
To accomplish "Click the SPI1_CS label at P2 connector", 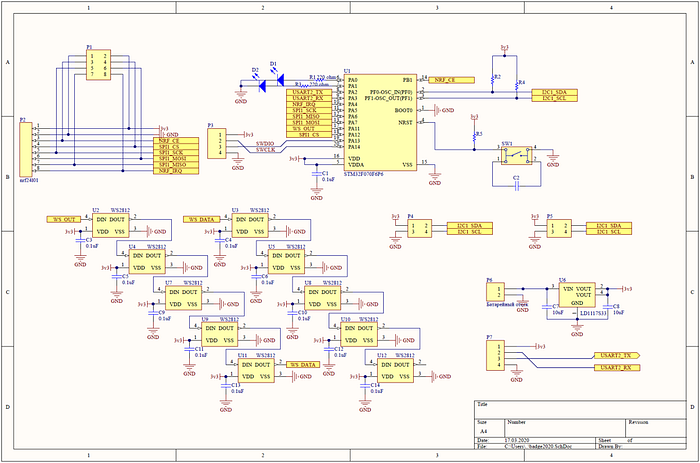I will 176,146.
